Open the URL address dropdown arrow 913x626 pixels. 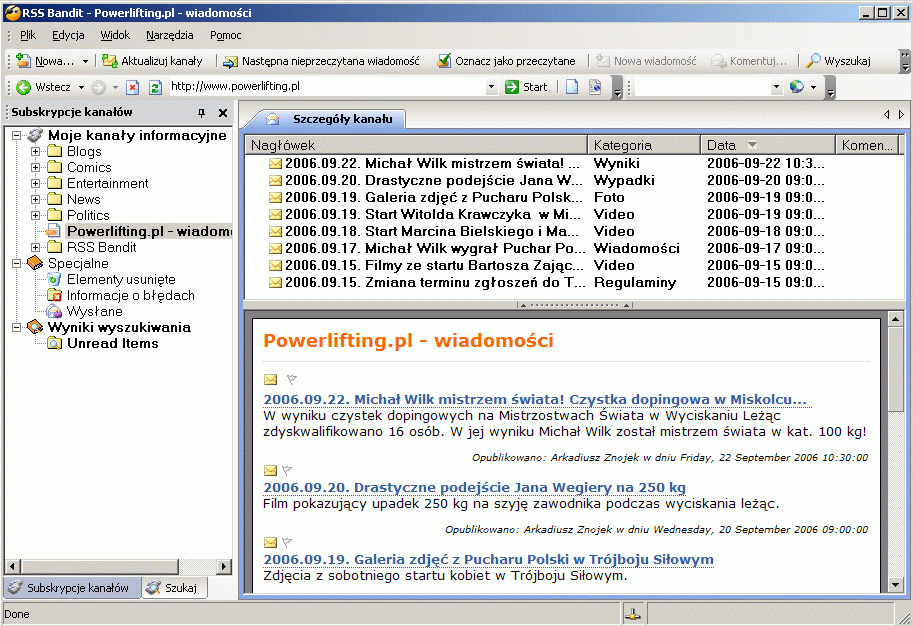coord(491,87)
